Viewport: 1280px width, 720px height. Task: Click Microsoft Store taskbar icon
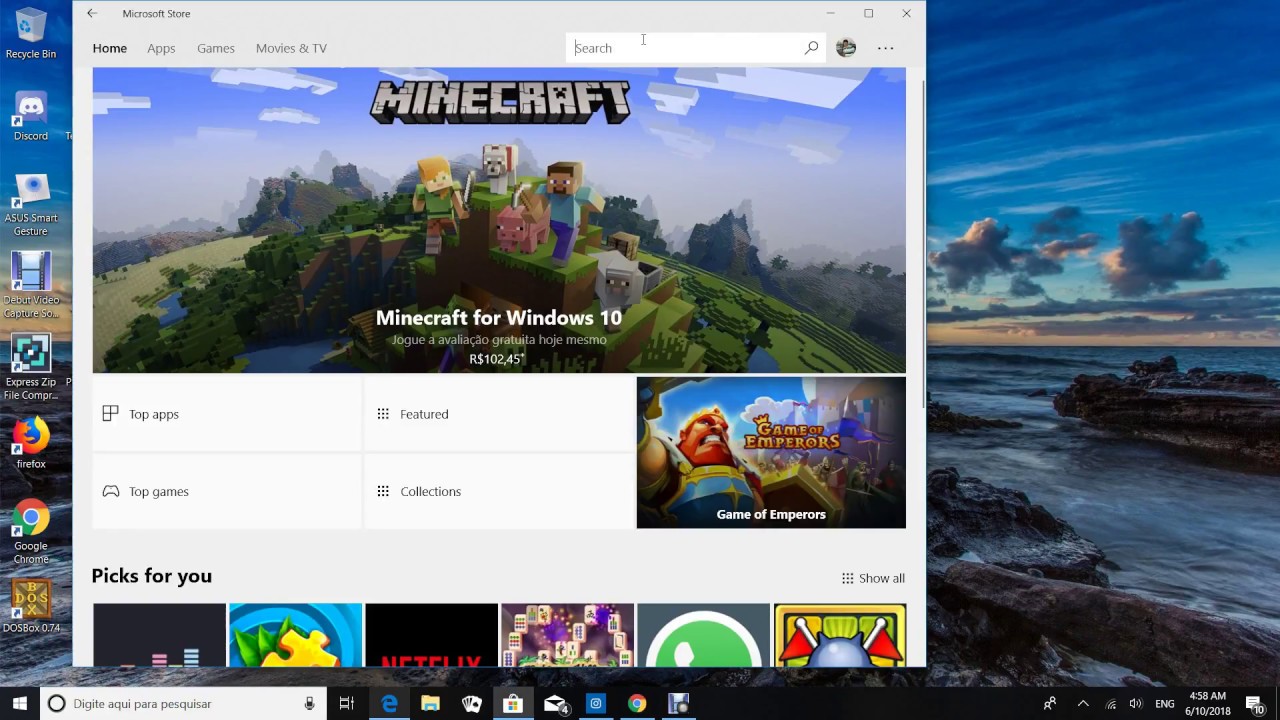(x=512, y=704)
